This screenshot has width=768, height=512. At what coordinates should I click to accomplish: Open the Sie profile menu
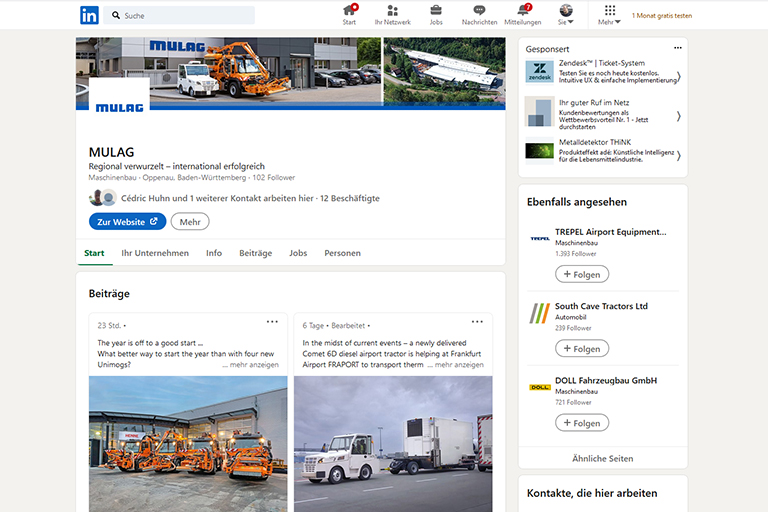pyautogui.click(x=566, y=15)
